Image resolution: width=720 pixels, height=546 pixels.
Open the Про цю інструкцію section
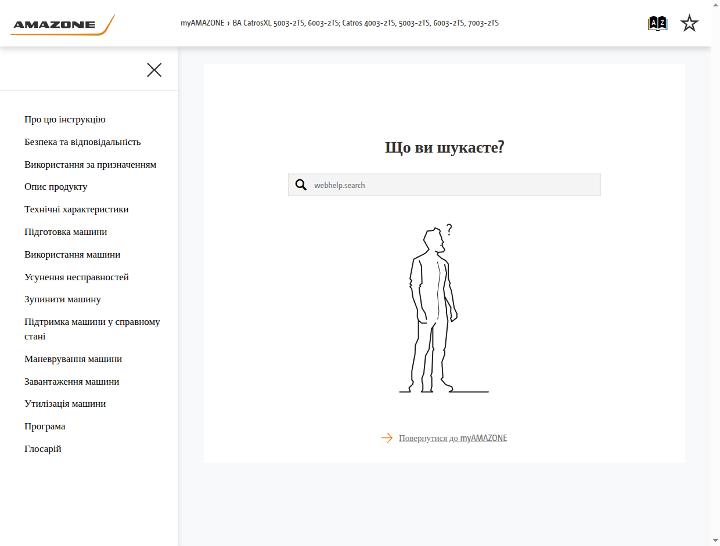pos(65,119)
